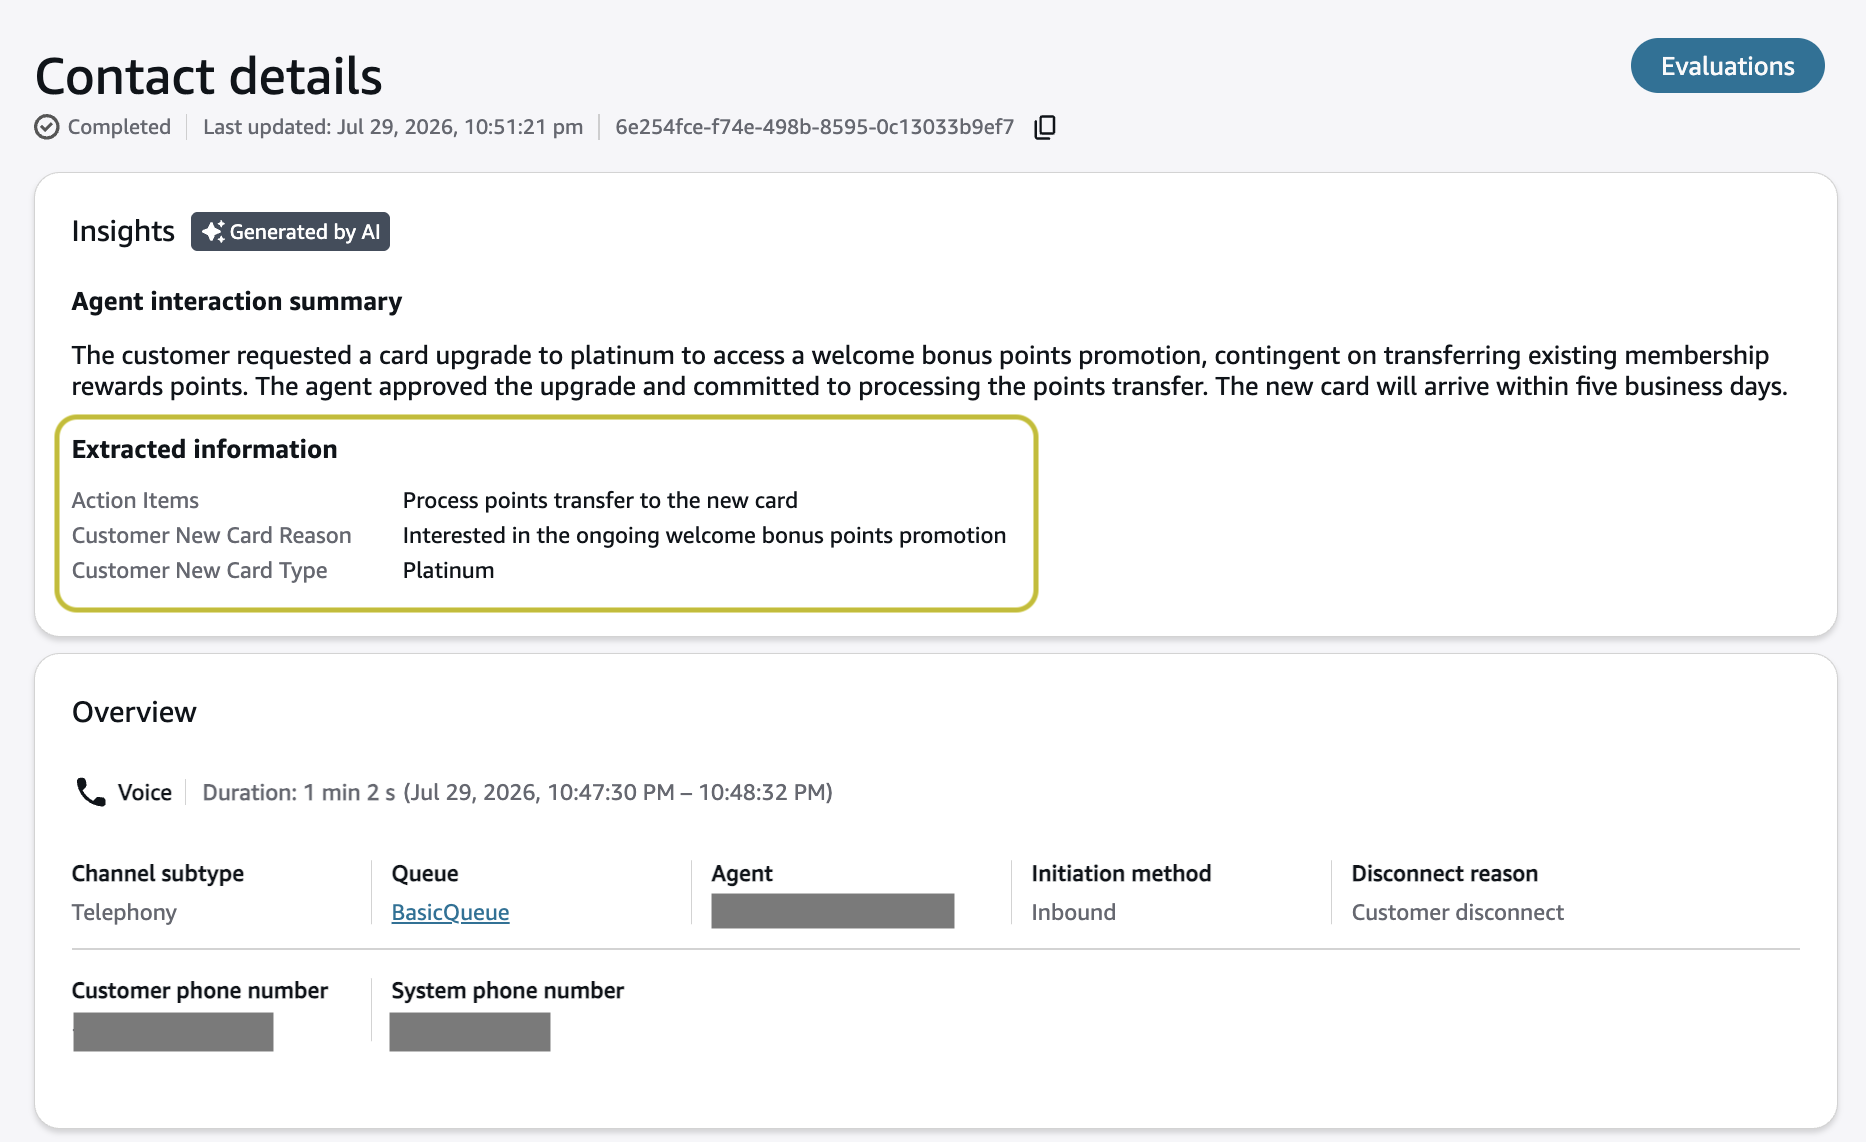
Task: Click the Telephony channel subtype value
Action: pos(124,912)
